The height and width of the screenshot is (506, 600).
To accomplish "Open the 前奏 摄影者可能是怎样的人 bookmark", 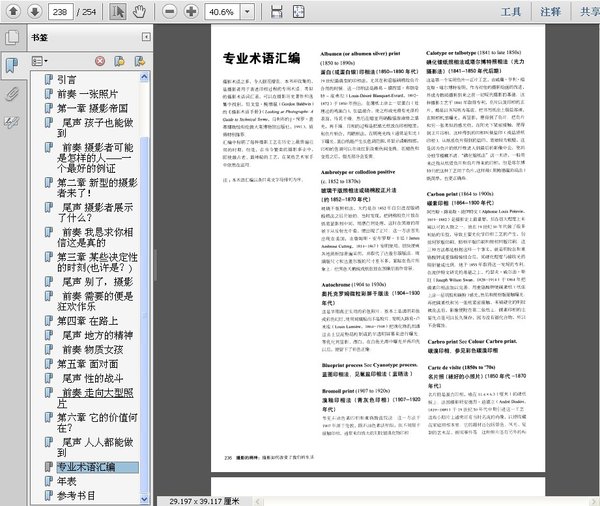I will 95,158.
